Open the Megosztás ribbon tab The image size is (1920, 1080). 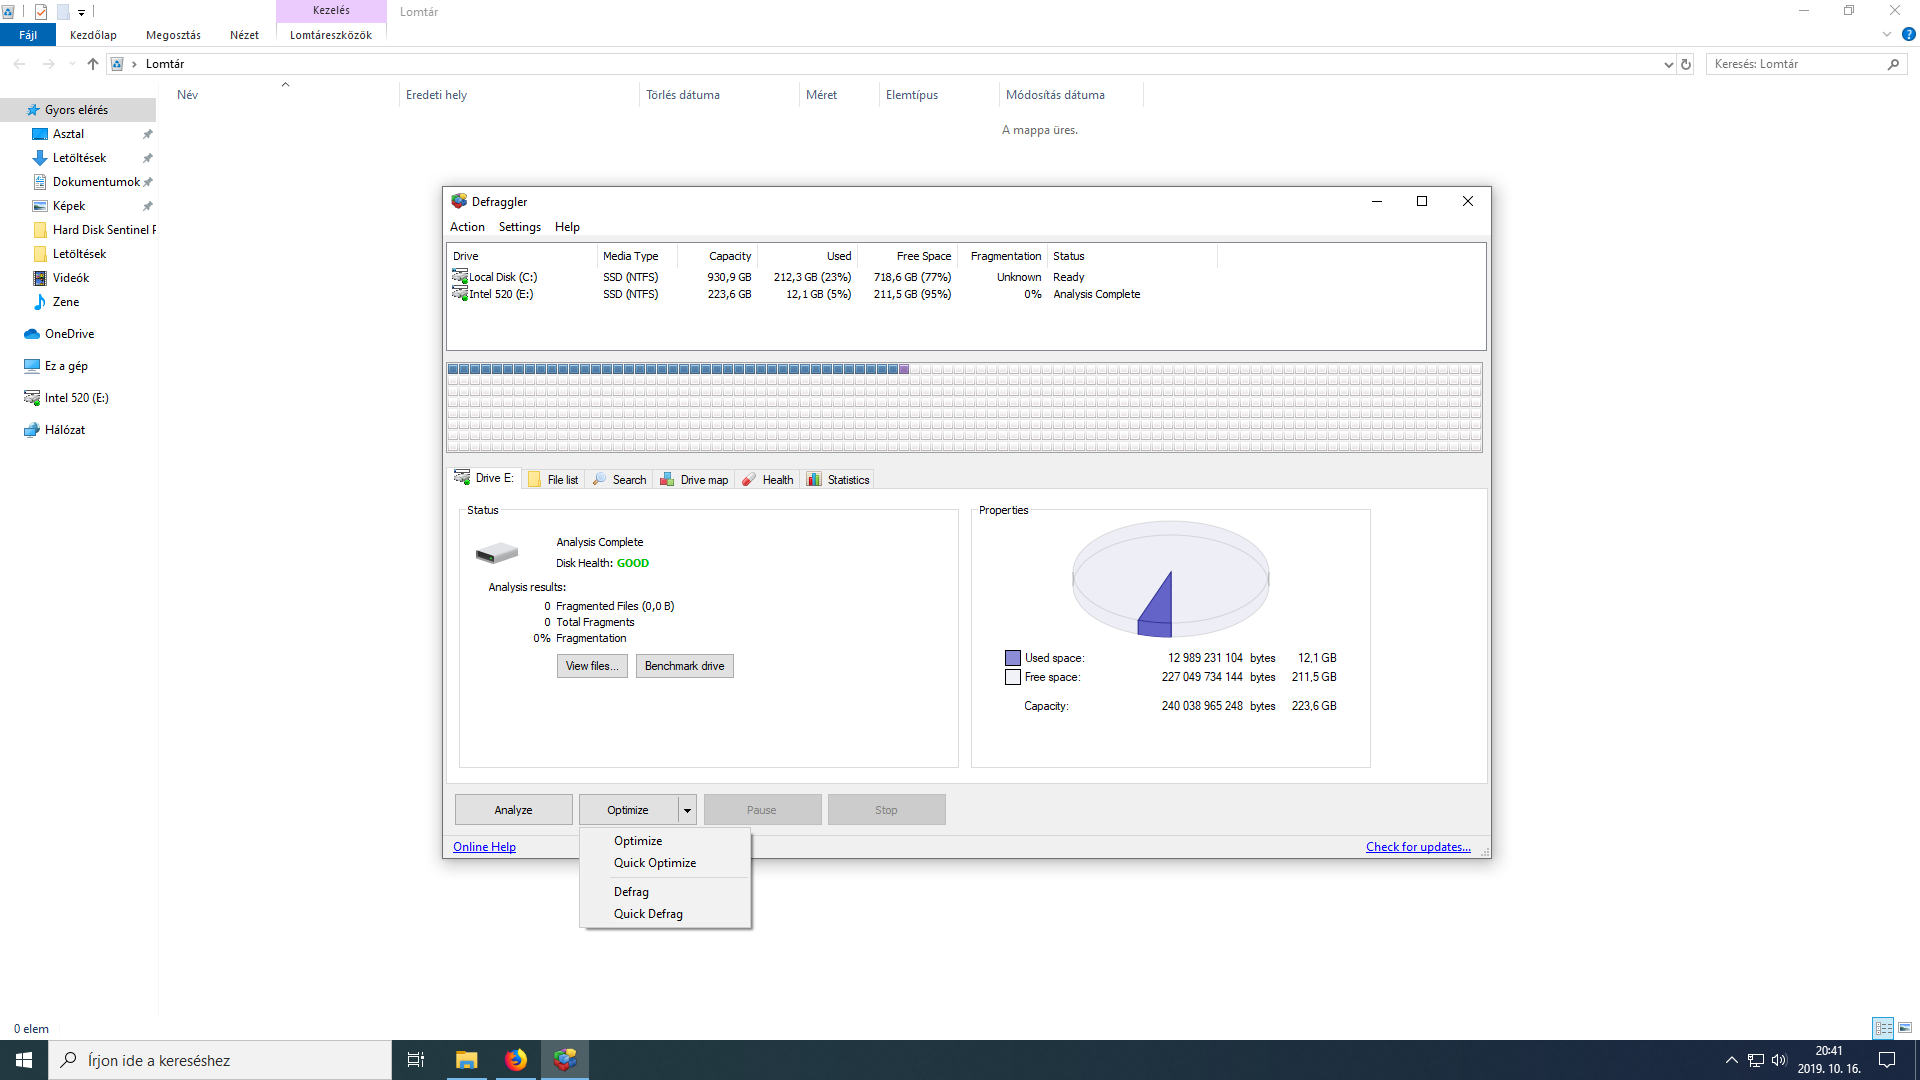pyautogui.click(x=173, y=35)
